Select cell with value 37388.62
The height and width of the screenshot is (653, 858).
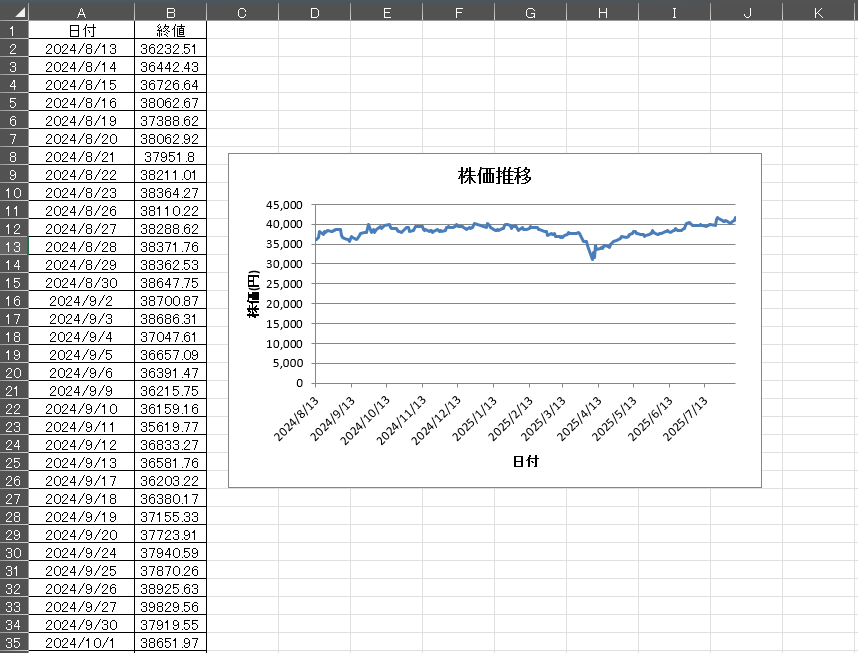pyautogui.click(x=170, y=121)
